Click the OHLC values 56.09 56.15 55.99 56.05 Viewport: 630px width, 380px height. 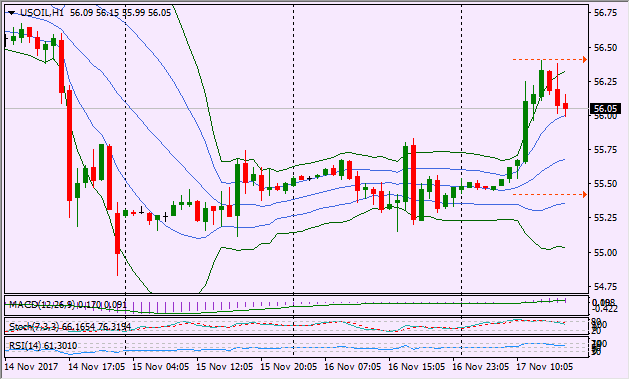[x=121, y=13]
